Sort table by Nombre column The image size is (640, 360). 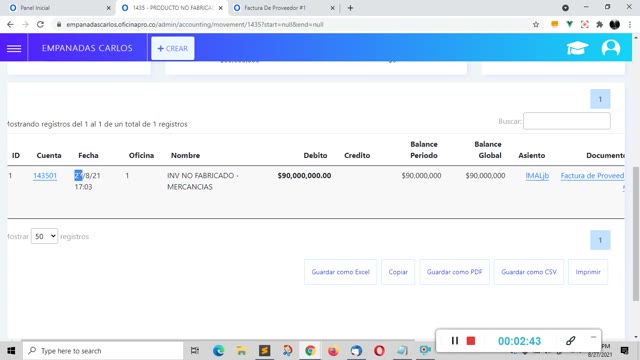pyautogui.click(x=185, y=156)
